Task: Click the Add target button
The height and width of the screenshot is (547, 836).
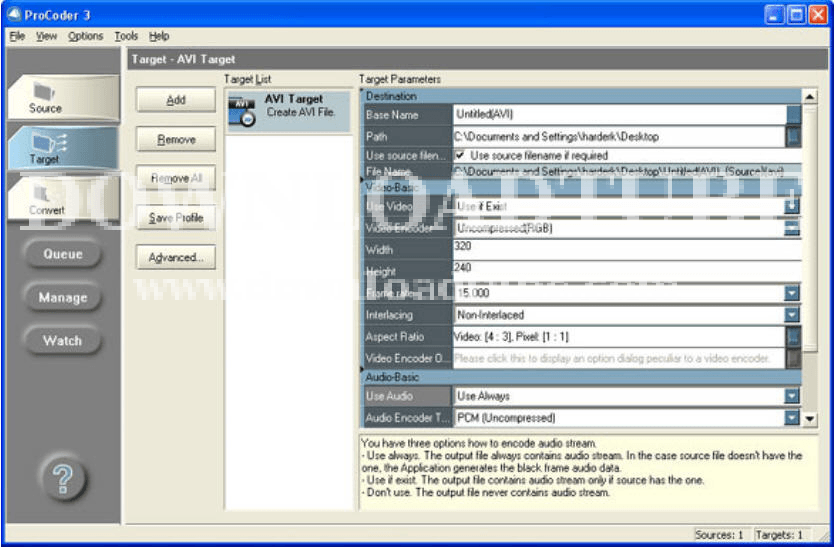Action: pyautogui.click(x=176, y=100)
